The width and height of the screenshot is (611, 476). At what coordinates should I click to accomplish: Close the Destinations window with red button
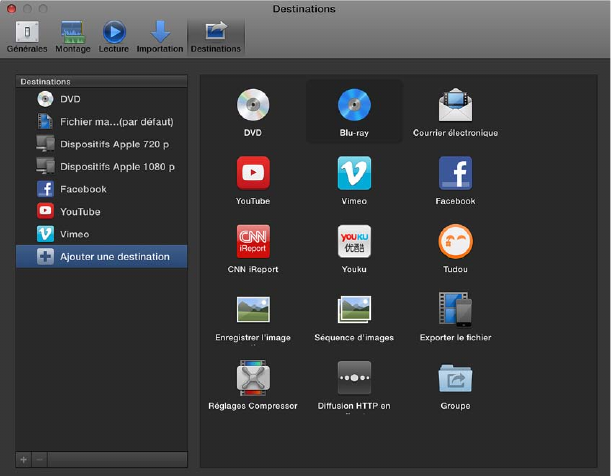point(12,8)
